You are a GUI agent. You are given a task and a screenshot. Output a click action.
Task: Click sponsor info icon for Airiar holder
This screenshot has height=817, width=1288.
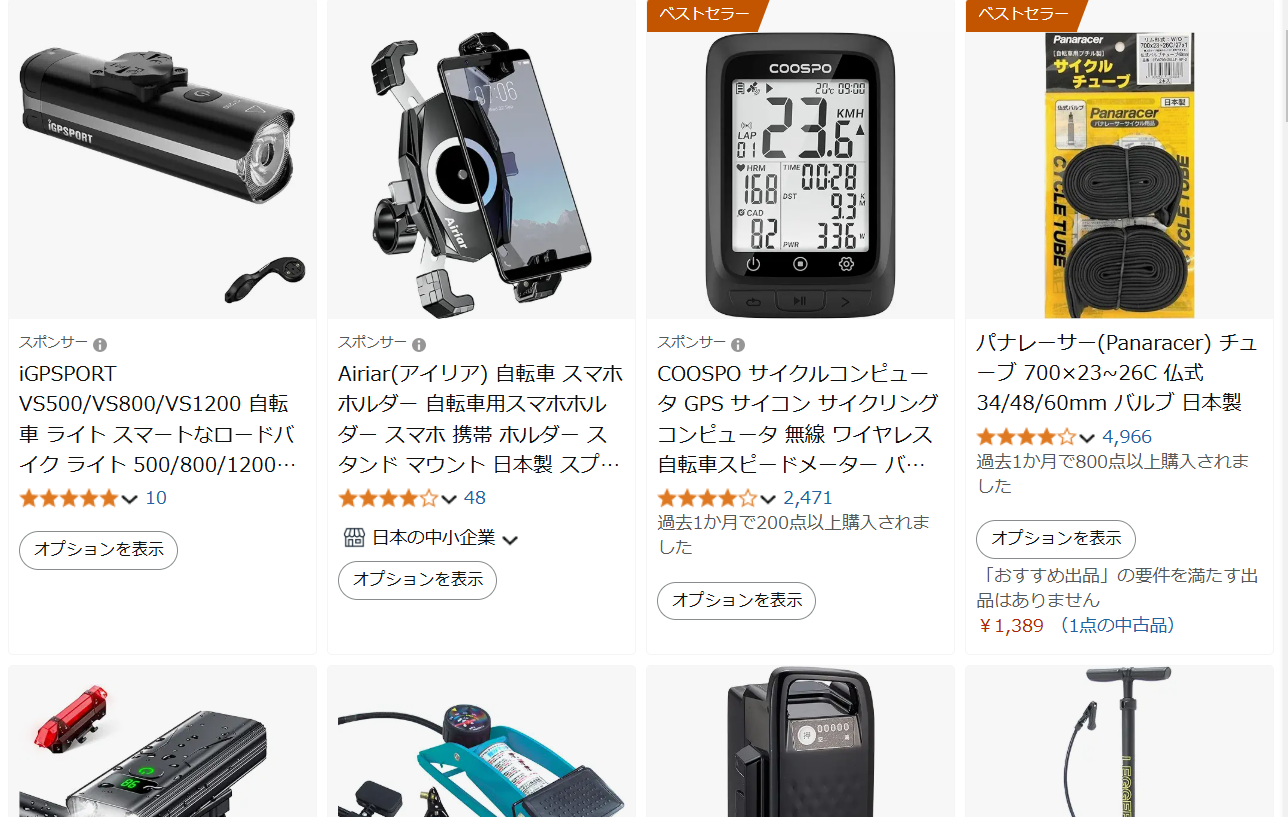419,345
